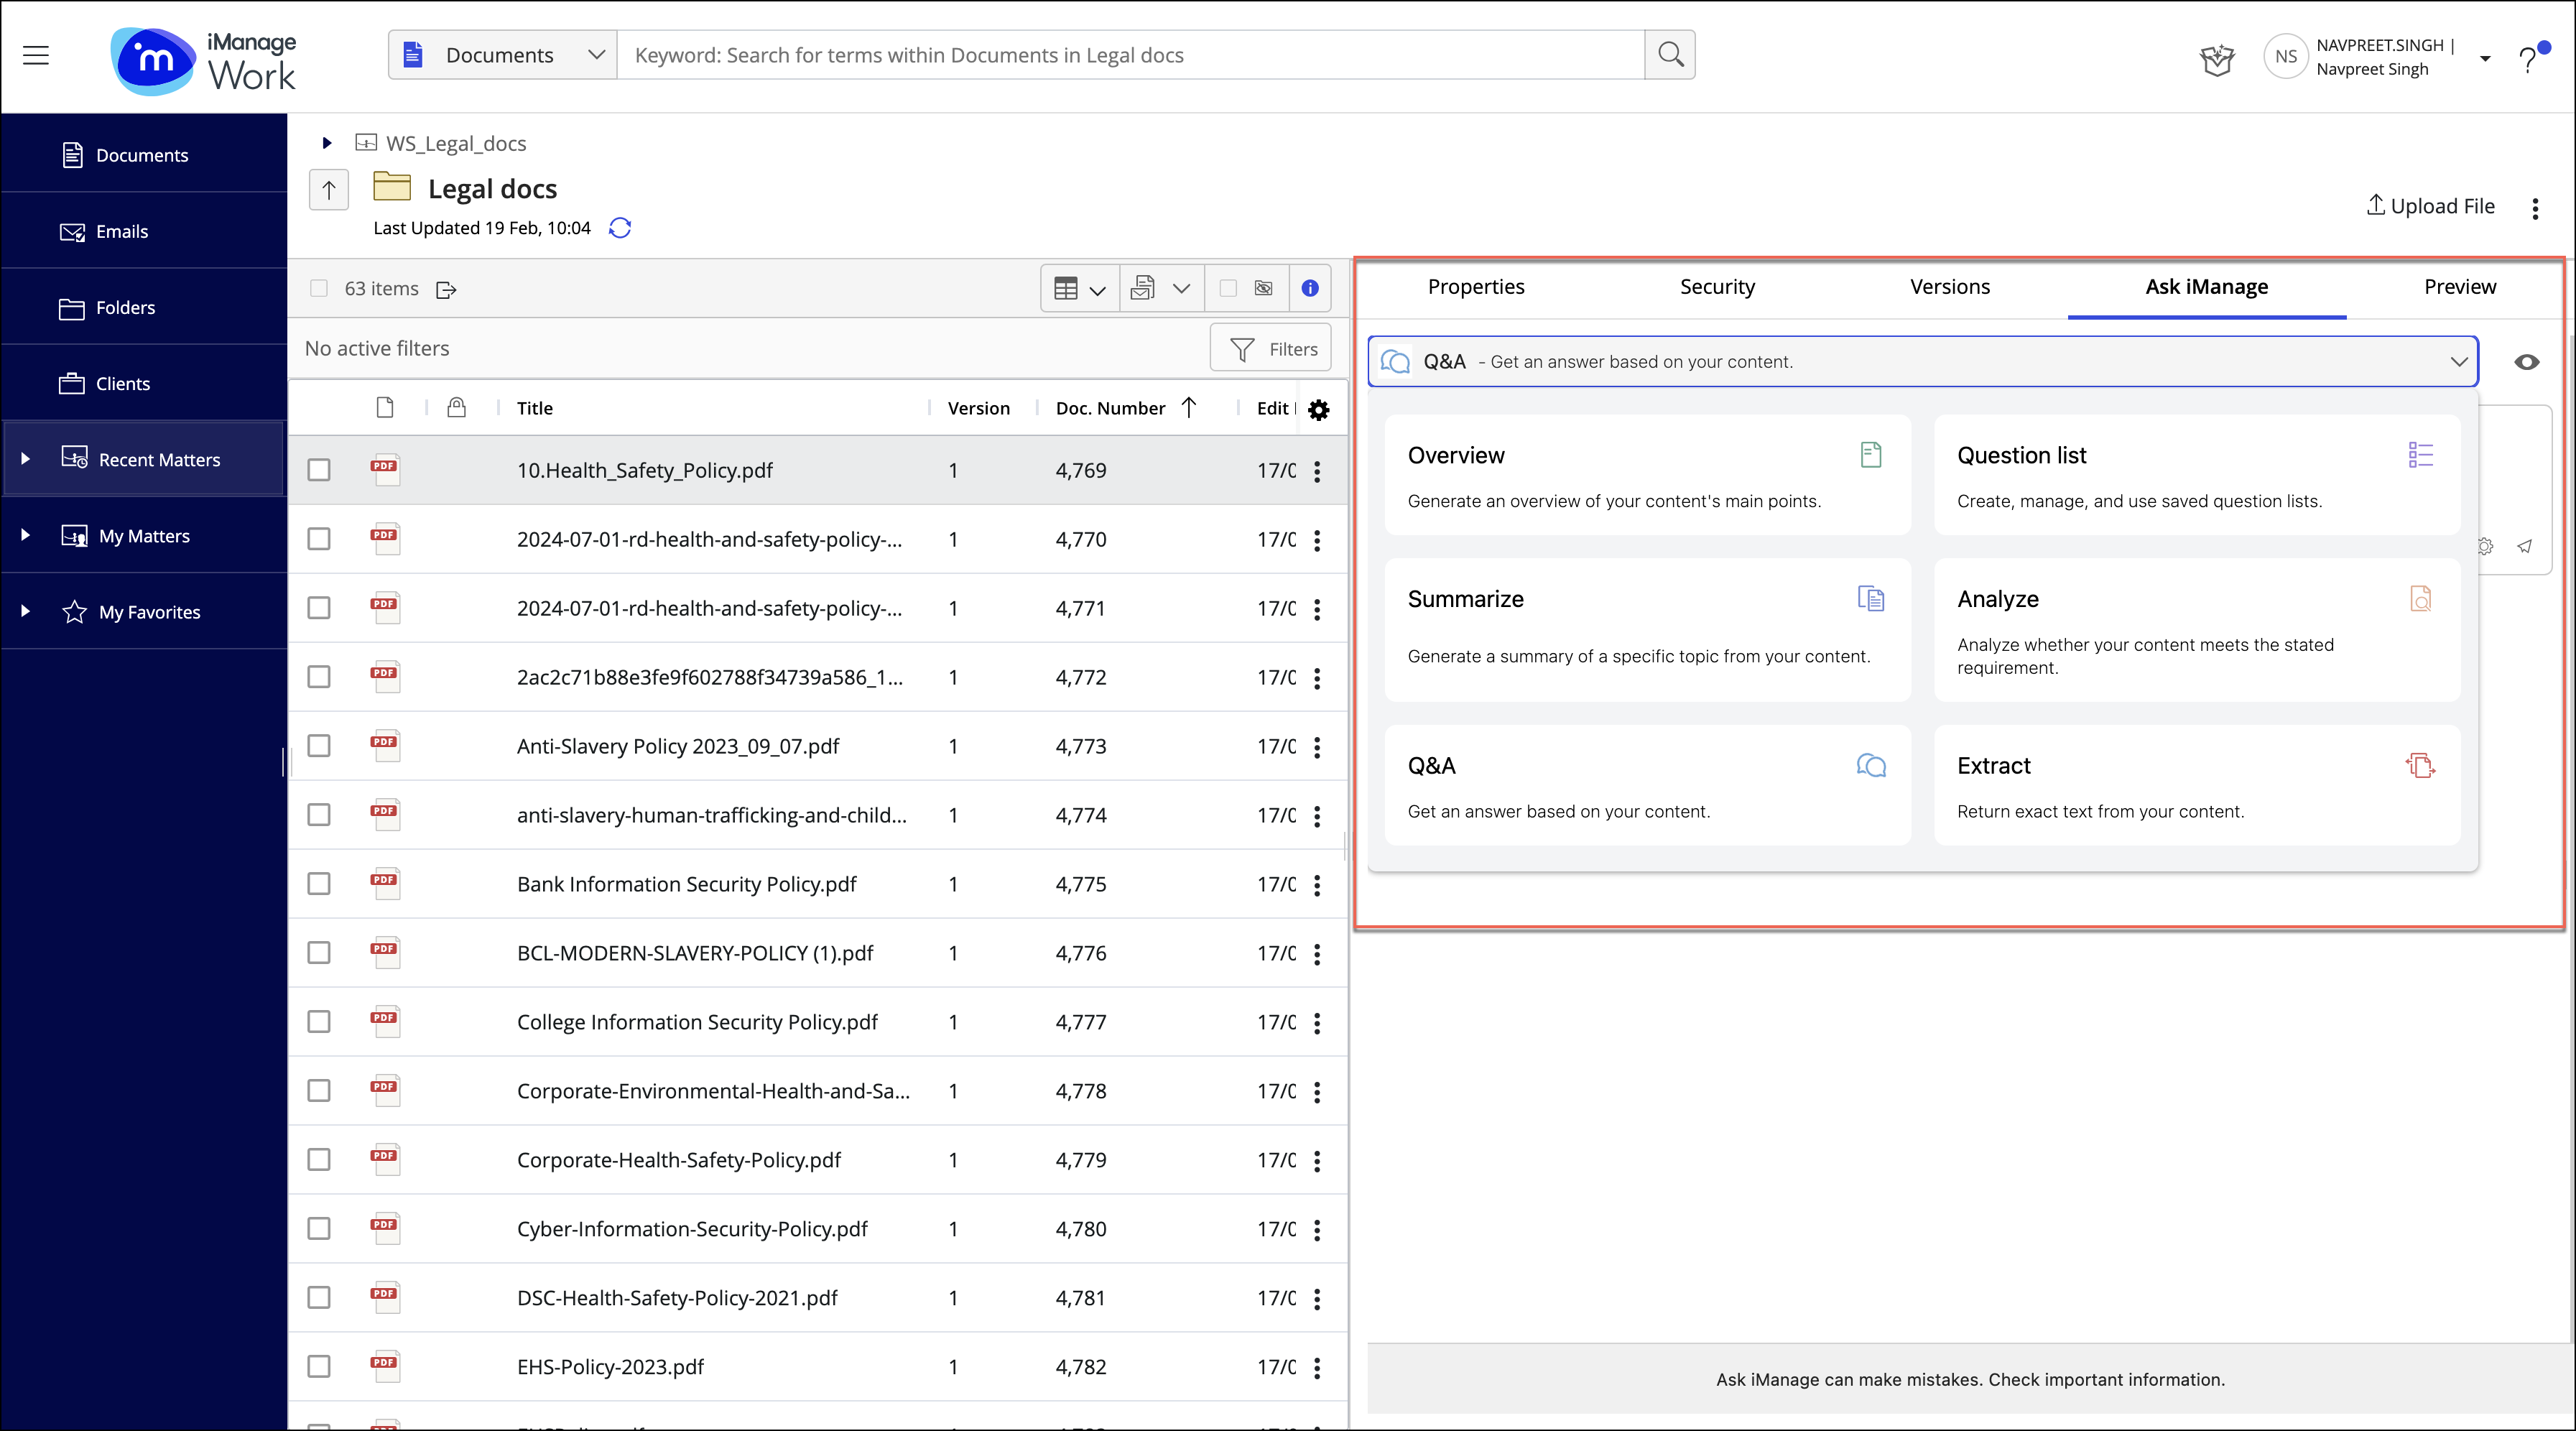Viewport: 2576px width, 1431px height.
Task: Toggle the eye visibility icon beside Q&A bar
Action: 2526,362
